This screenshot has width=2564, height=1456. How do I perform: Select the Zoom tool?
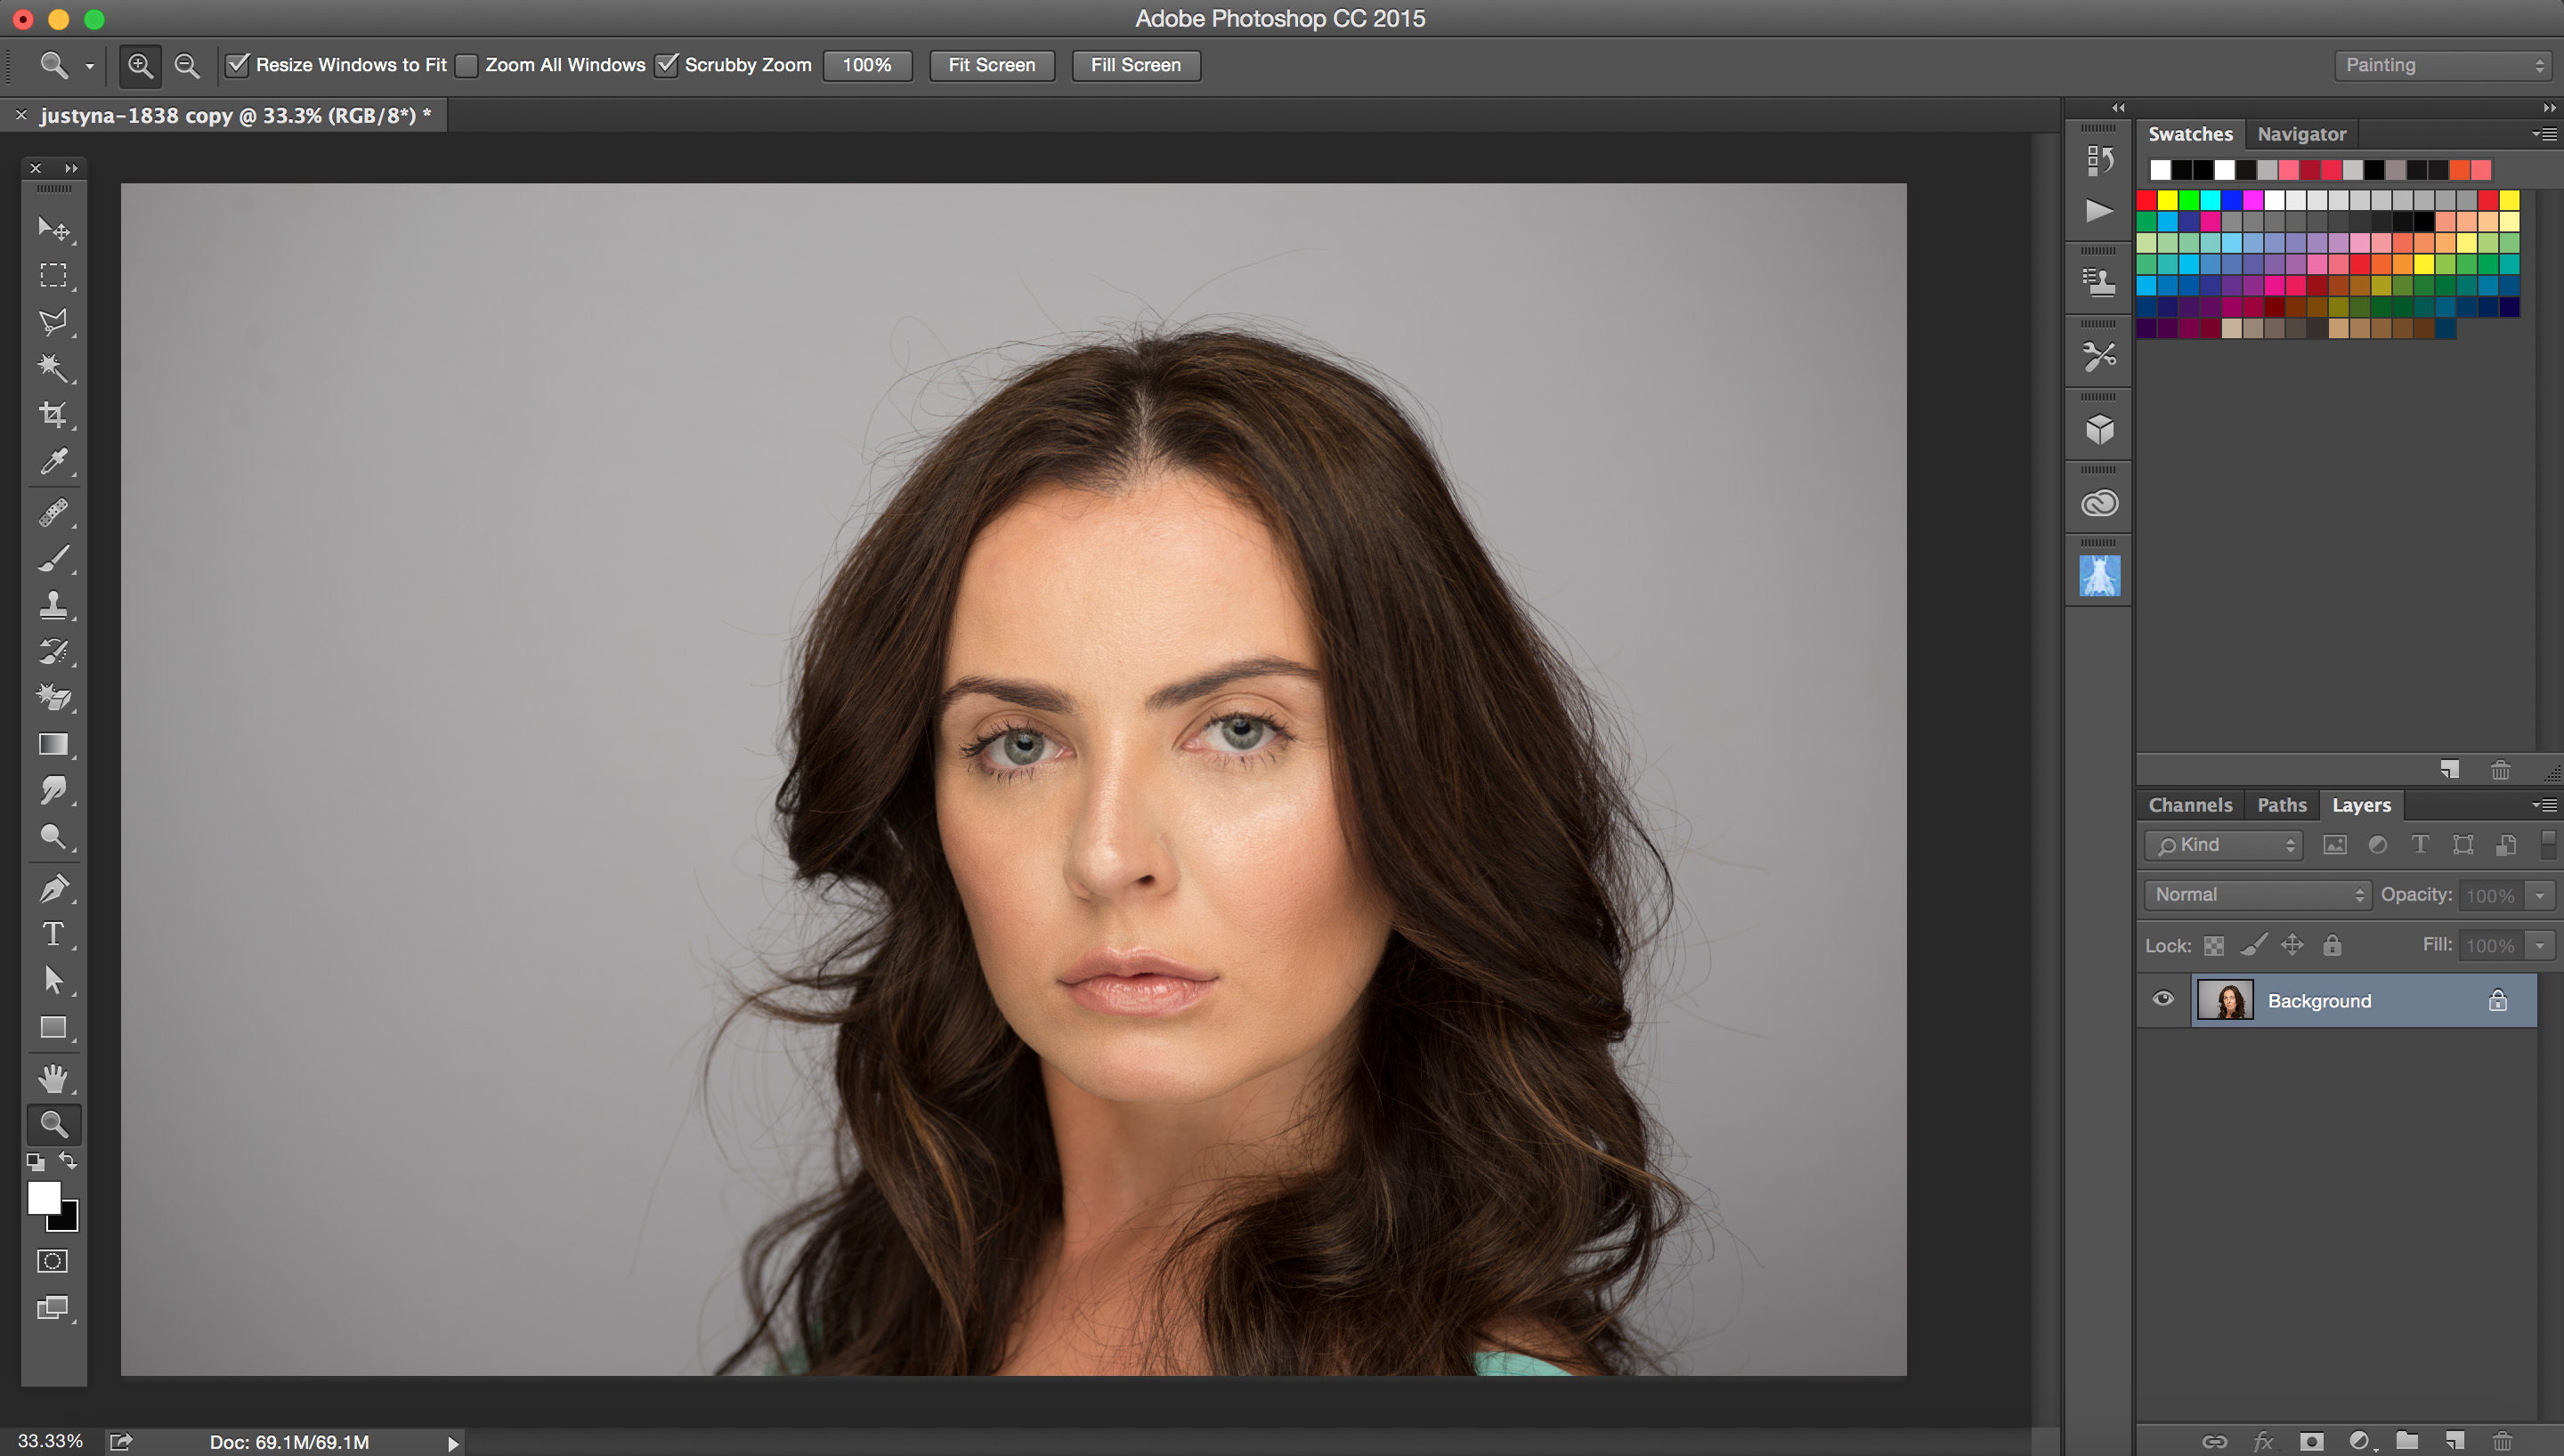tap(51, 1123)
